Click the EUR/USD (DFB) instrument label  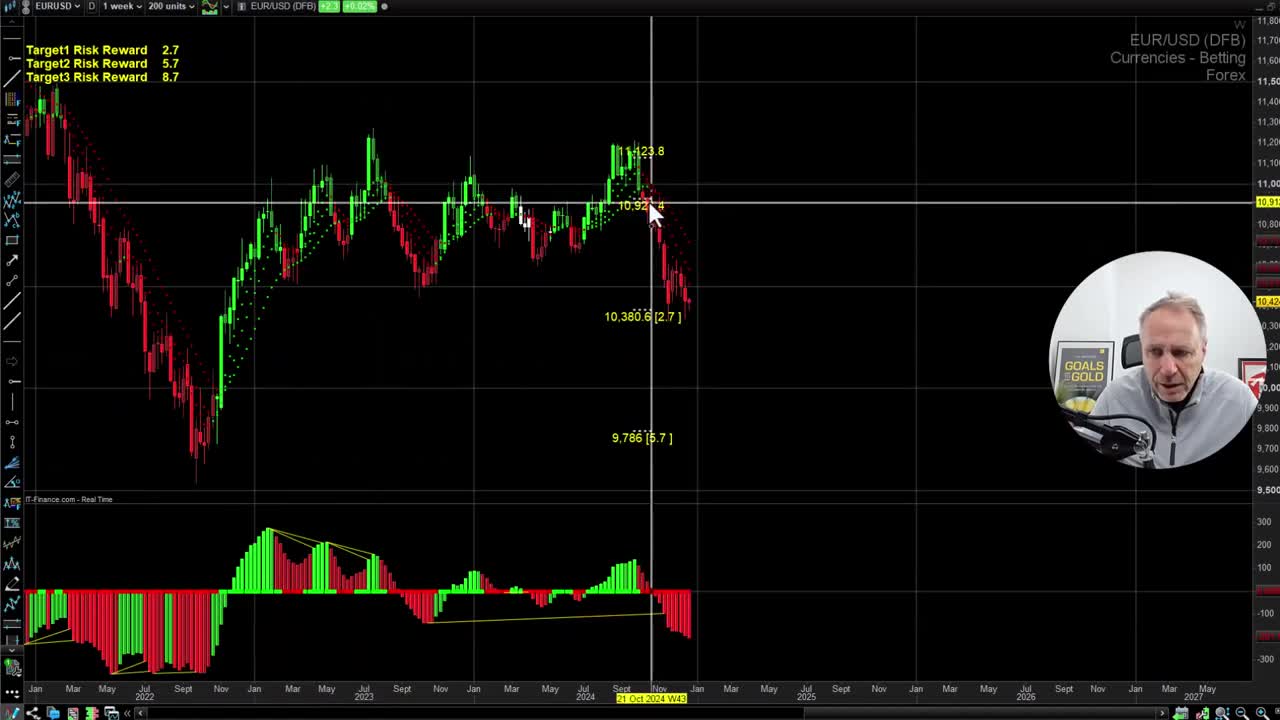pos(283,6)
